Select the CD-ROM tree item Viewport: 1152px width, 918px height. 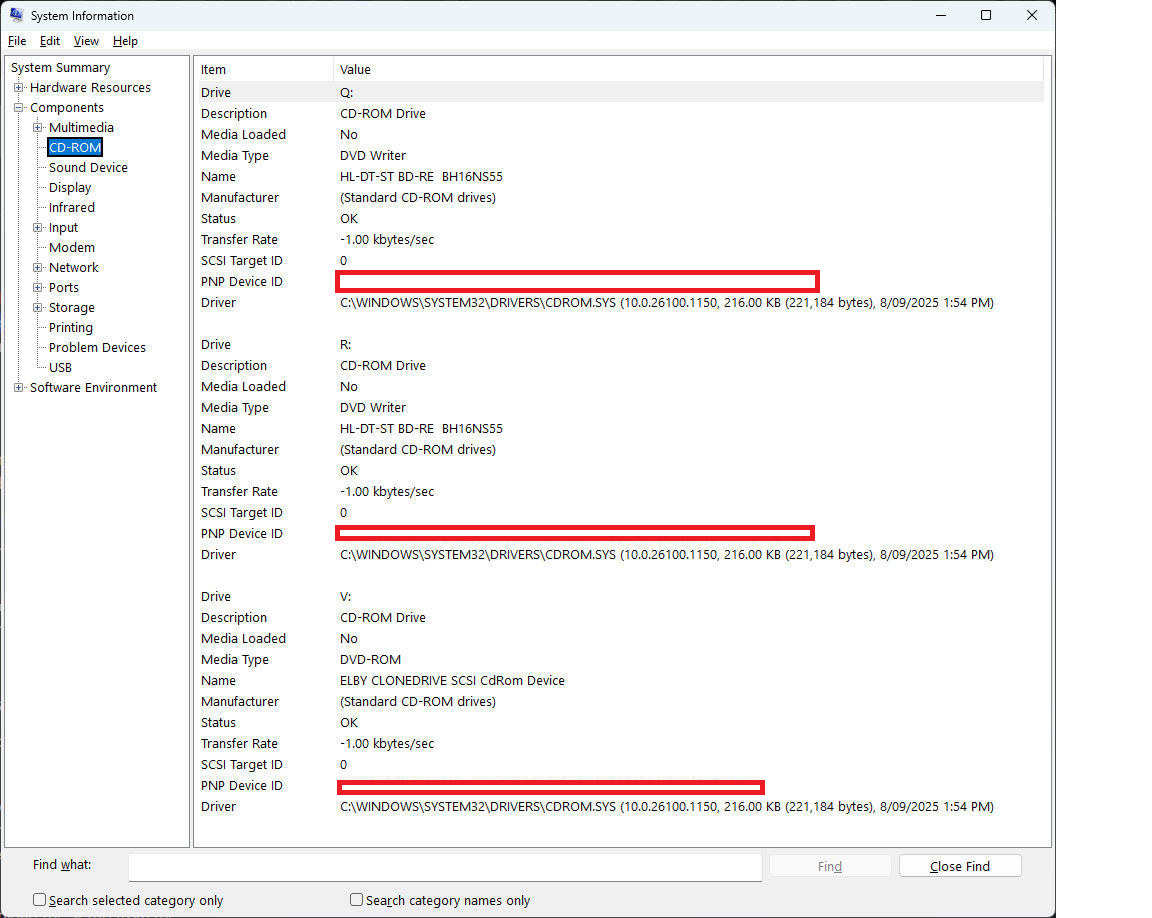(75, 148)
